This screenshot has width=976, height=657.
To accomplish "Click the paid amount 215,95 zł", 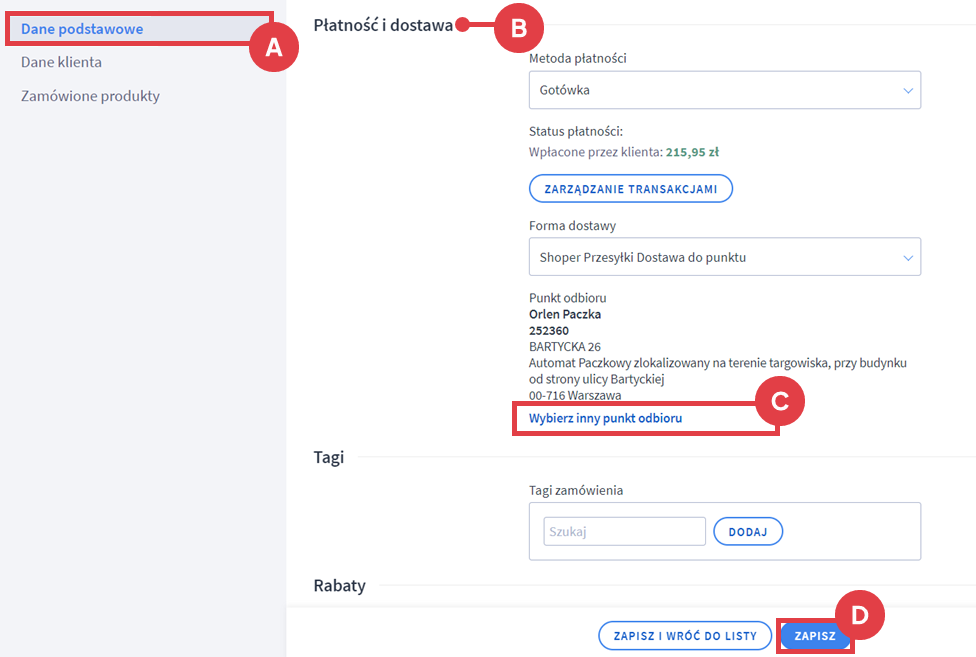I will point(693,153).
